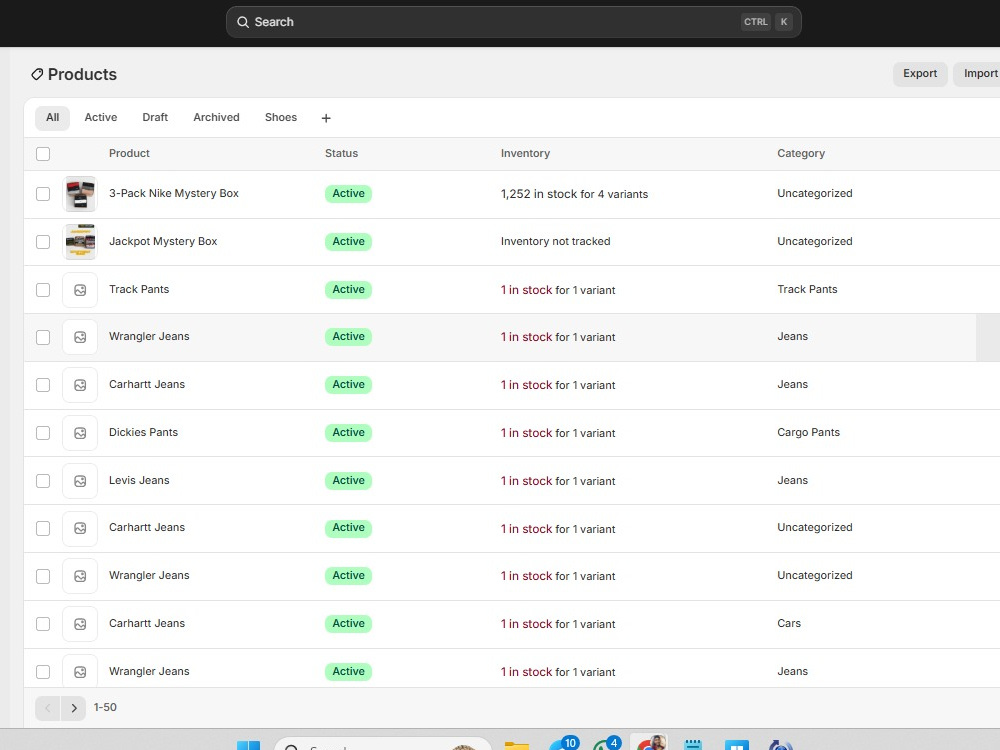Click the '1-50' pagination range text
Viewport: 1000px width, 750px height.
pos(105,707)
